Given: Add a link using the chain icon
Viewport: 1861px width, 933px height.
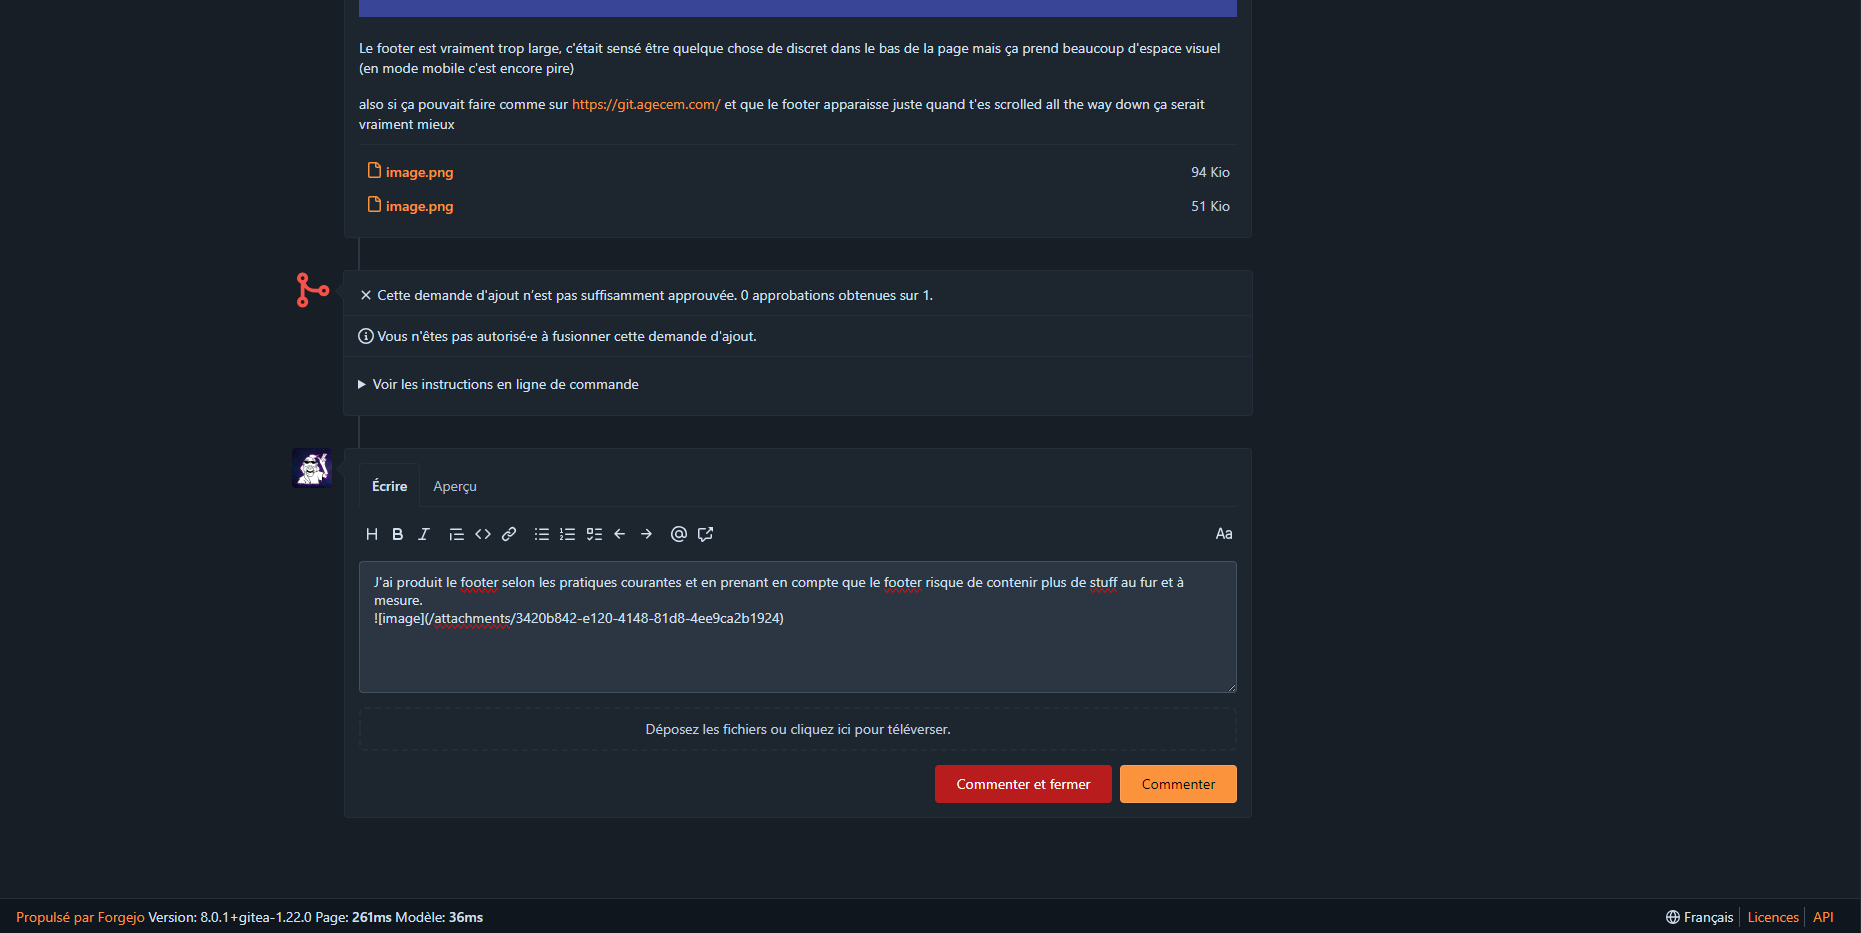Looking at the screenshot, I should (x=509, y=534).
